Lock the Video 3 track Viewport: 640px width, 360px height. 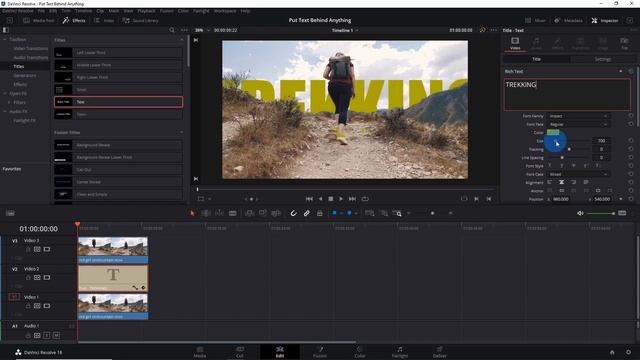pos(28,249)
